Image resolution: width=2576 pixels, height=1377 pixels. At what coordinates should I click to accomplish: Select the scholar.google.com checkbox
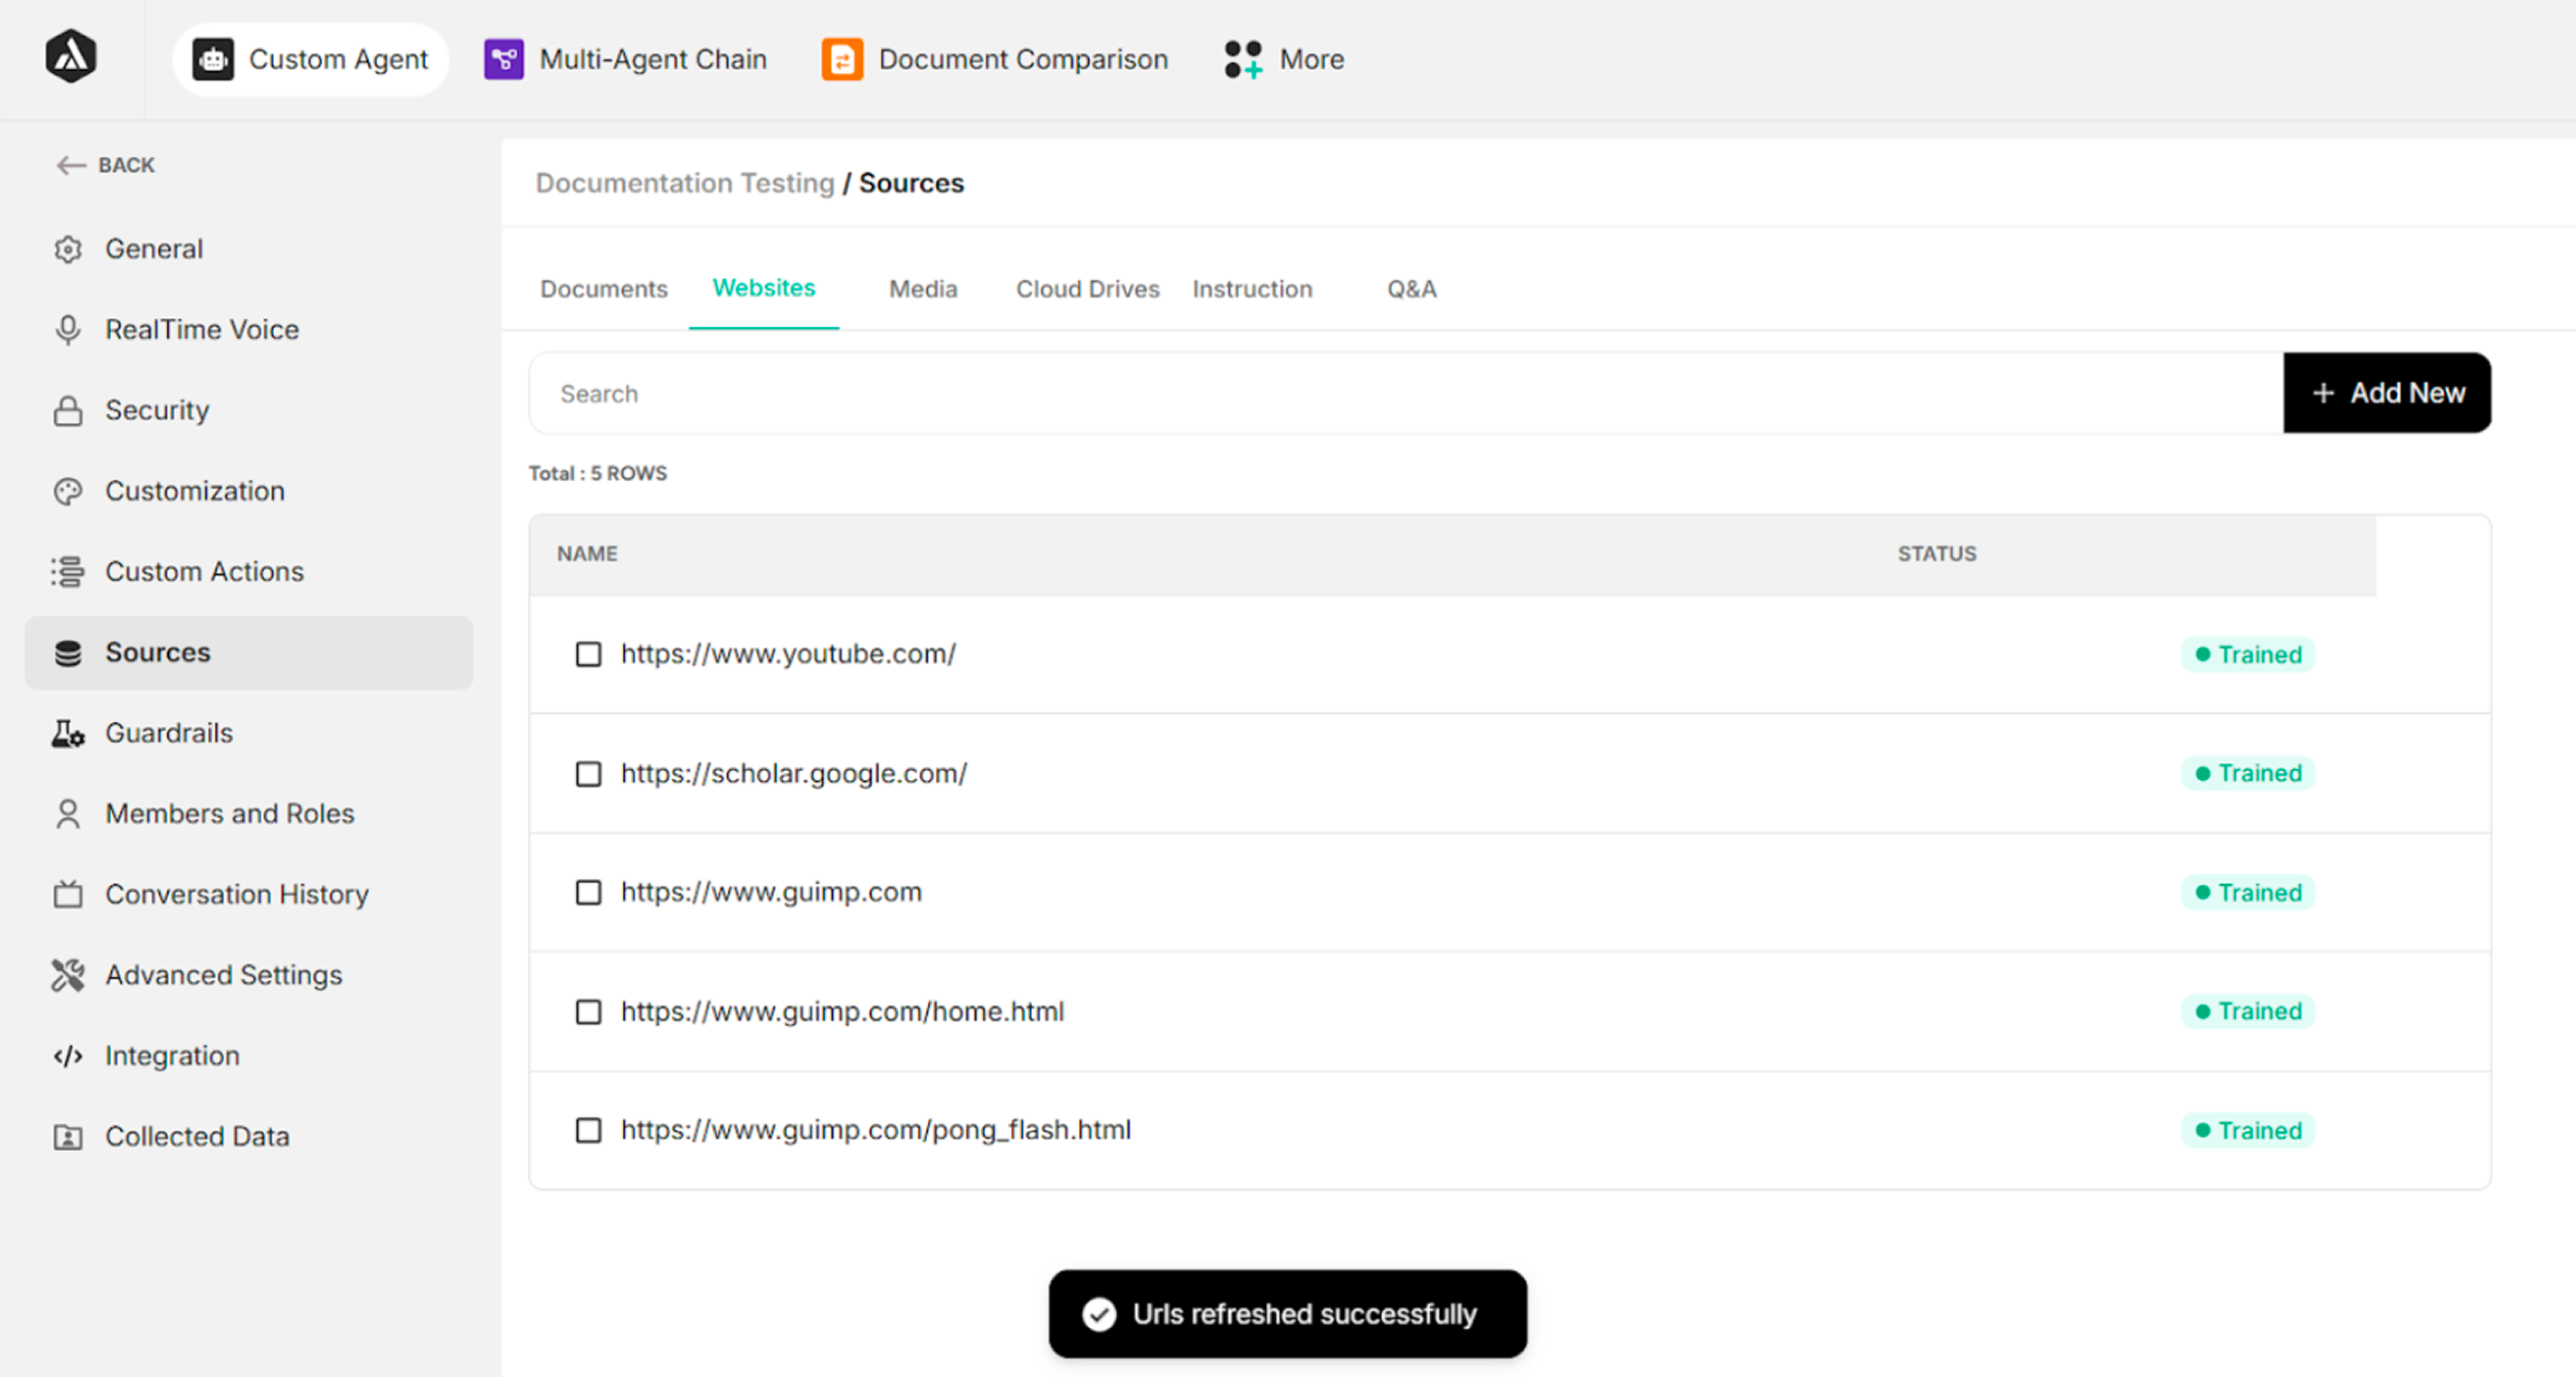[588, 774]
